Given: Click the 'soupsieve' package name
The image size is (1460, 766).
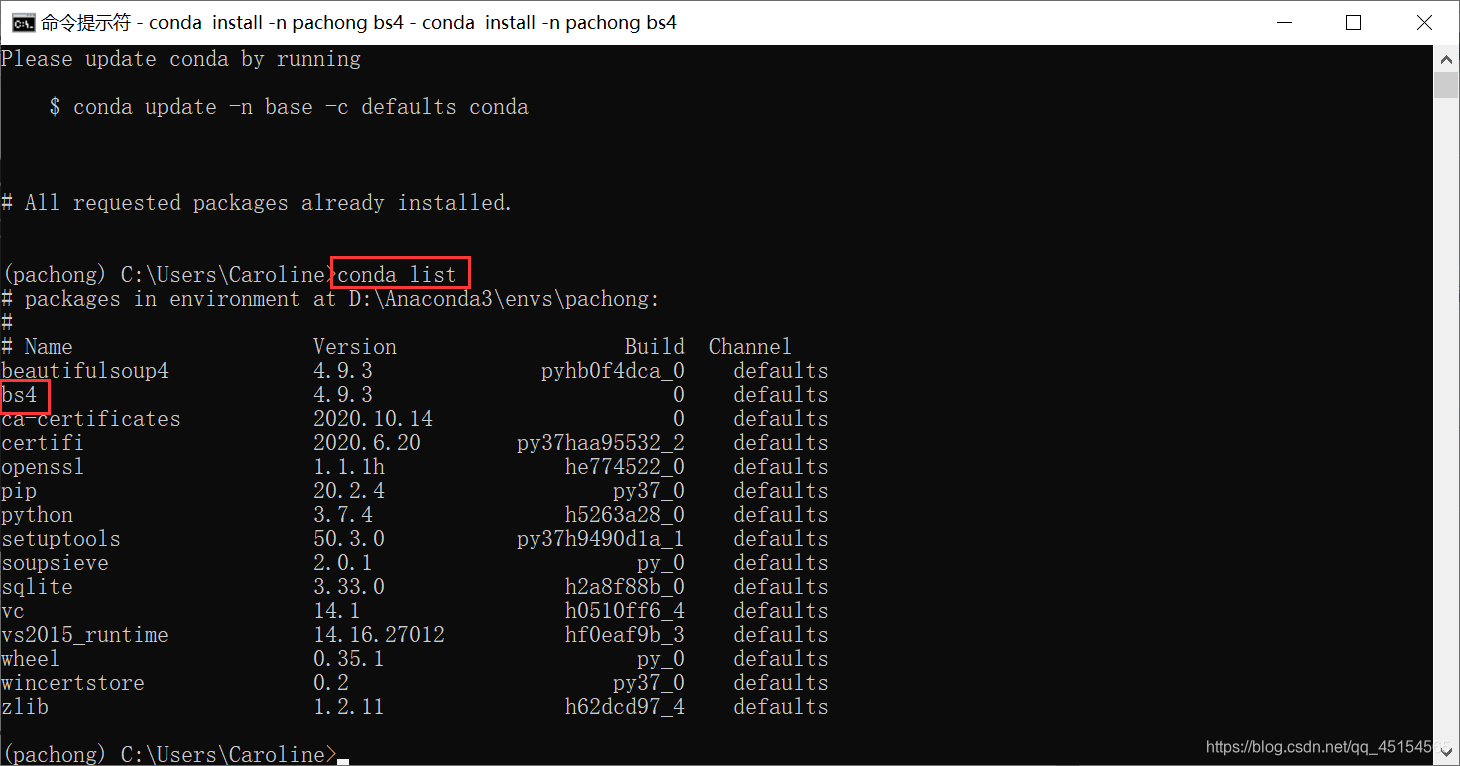Looking at the screenshot, I should (x=55, y=563).
